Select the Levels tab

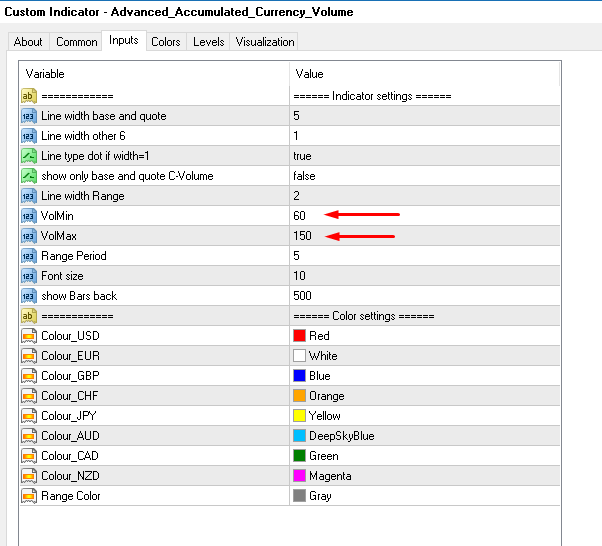[x=209, y=42]
